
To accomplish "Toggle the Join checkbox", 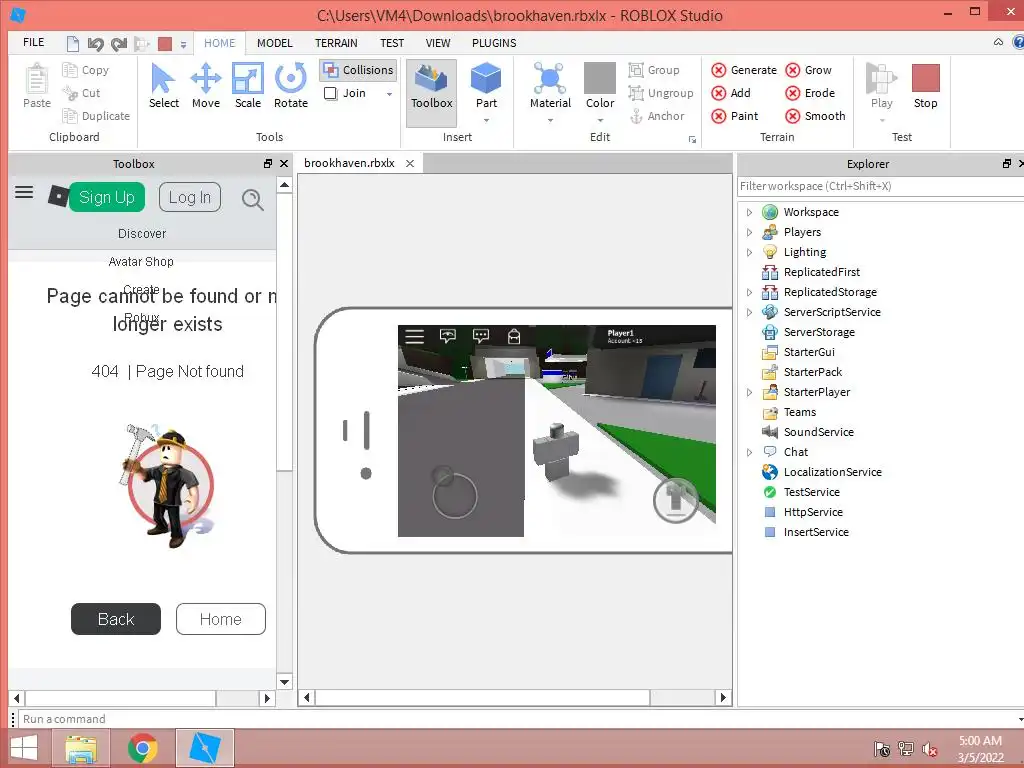I will [x=331, y=93].
